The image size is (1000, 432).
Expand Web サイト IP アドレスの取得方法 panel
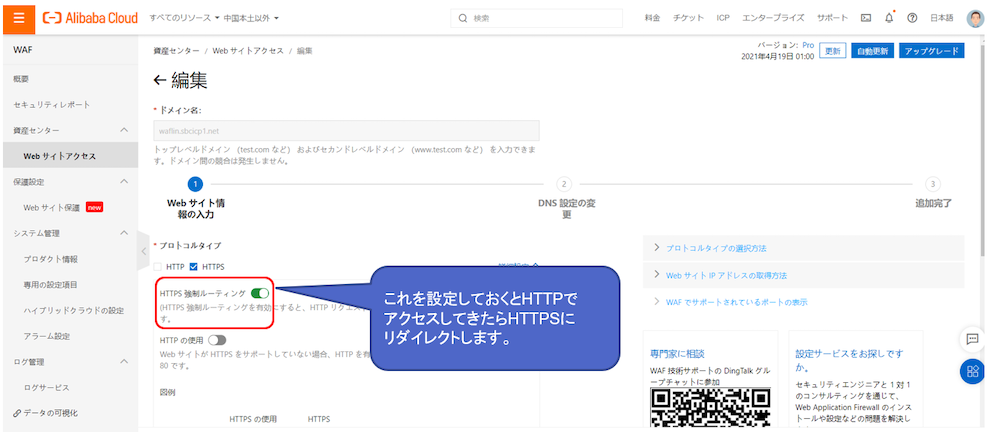pos(804,275)
